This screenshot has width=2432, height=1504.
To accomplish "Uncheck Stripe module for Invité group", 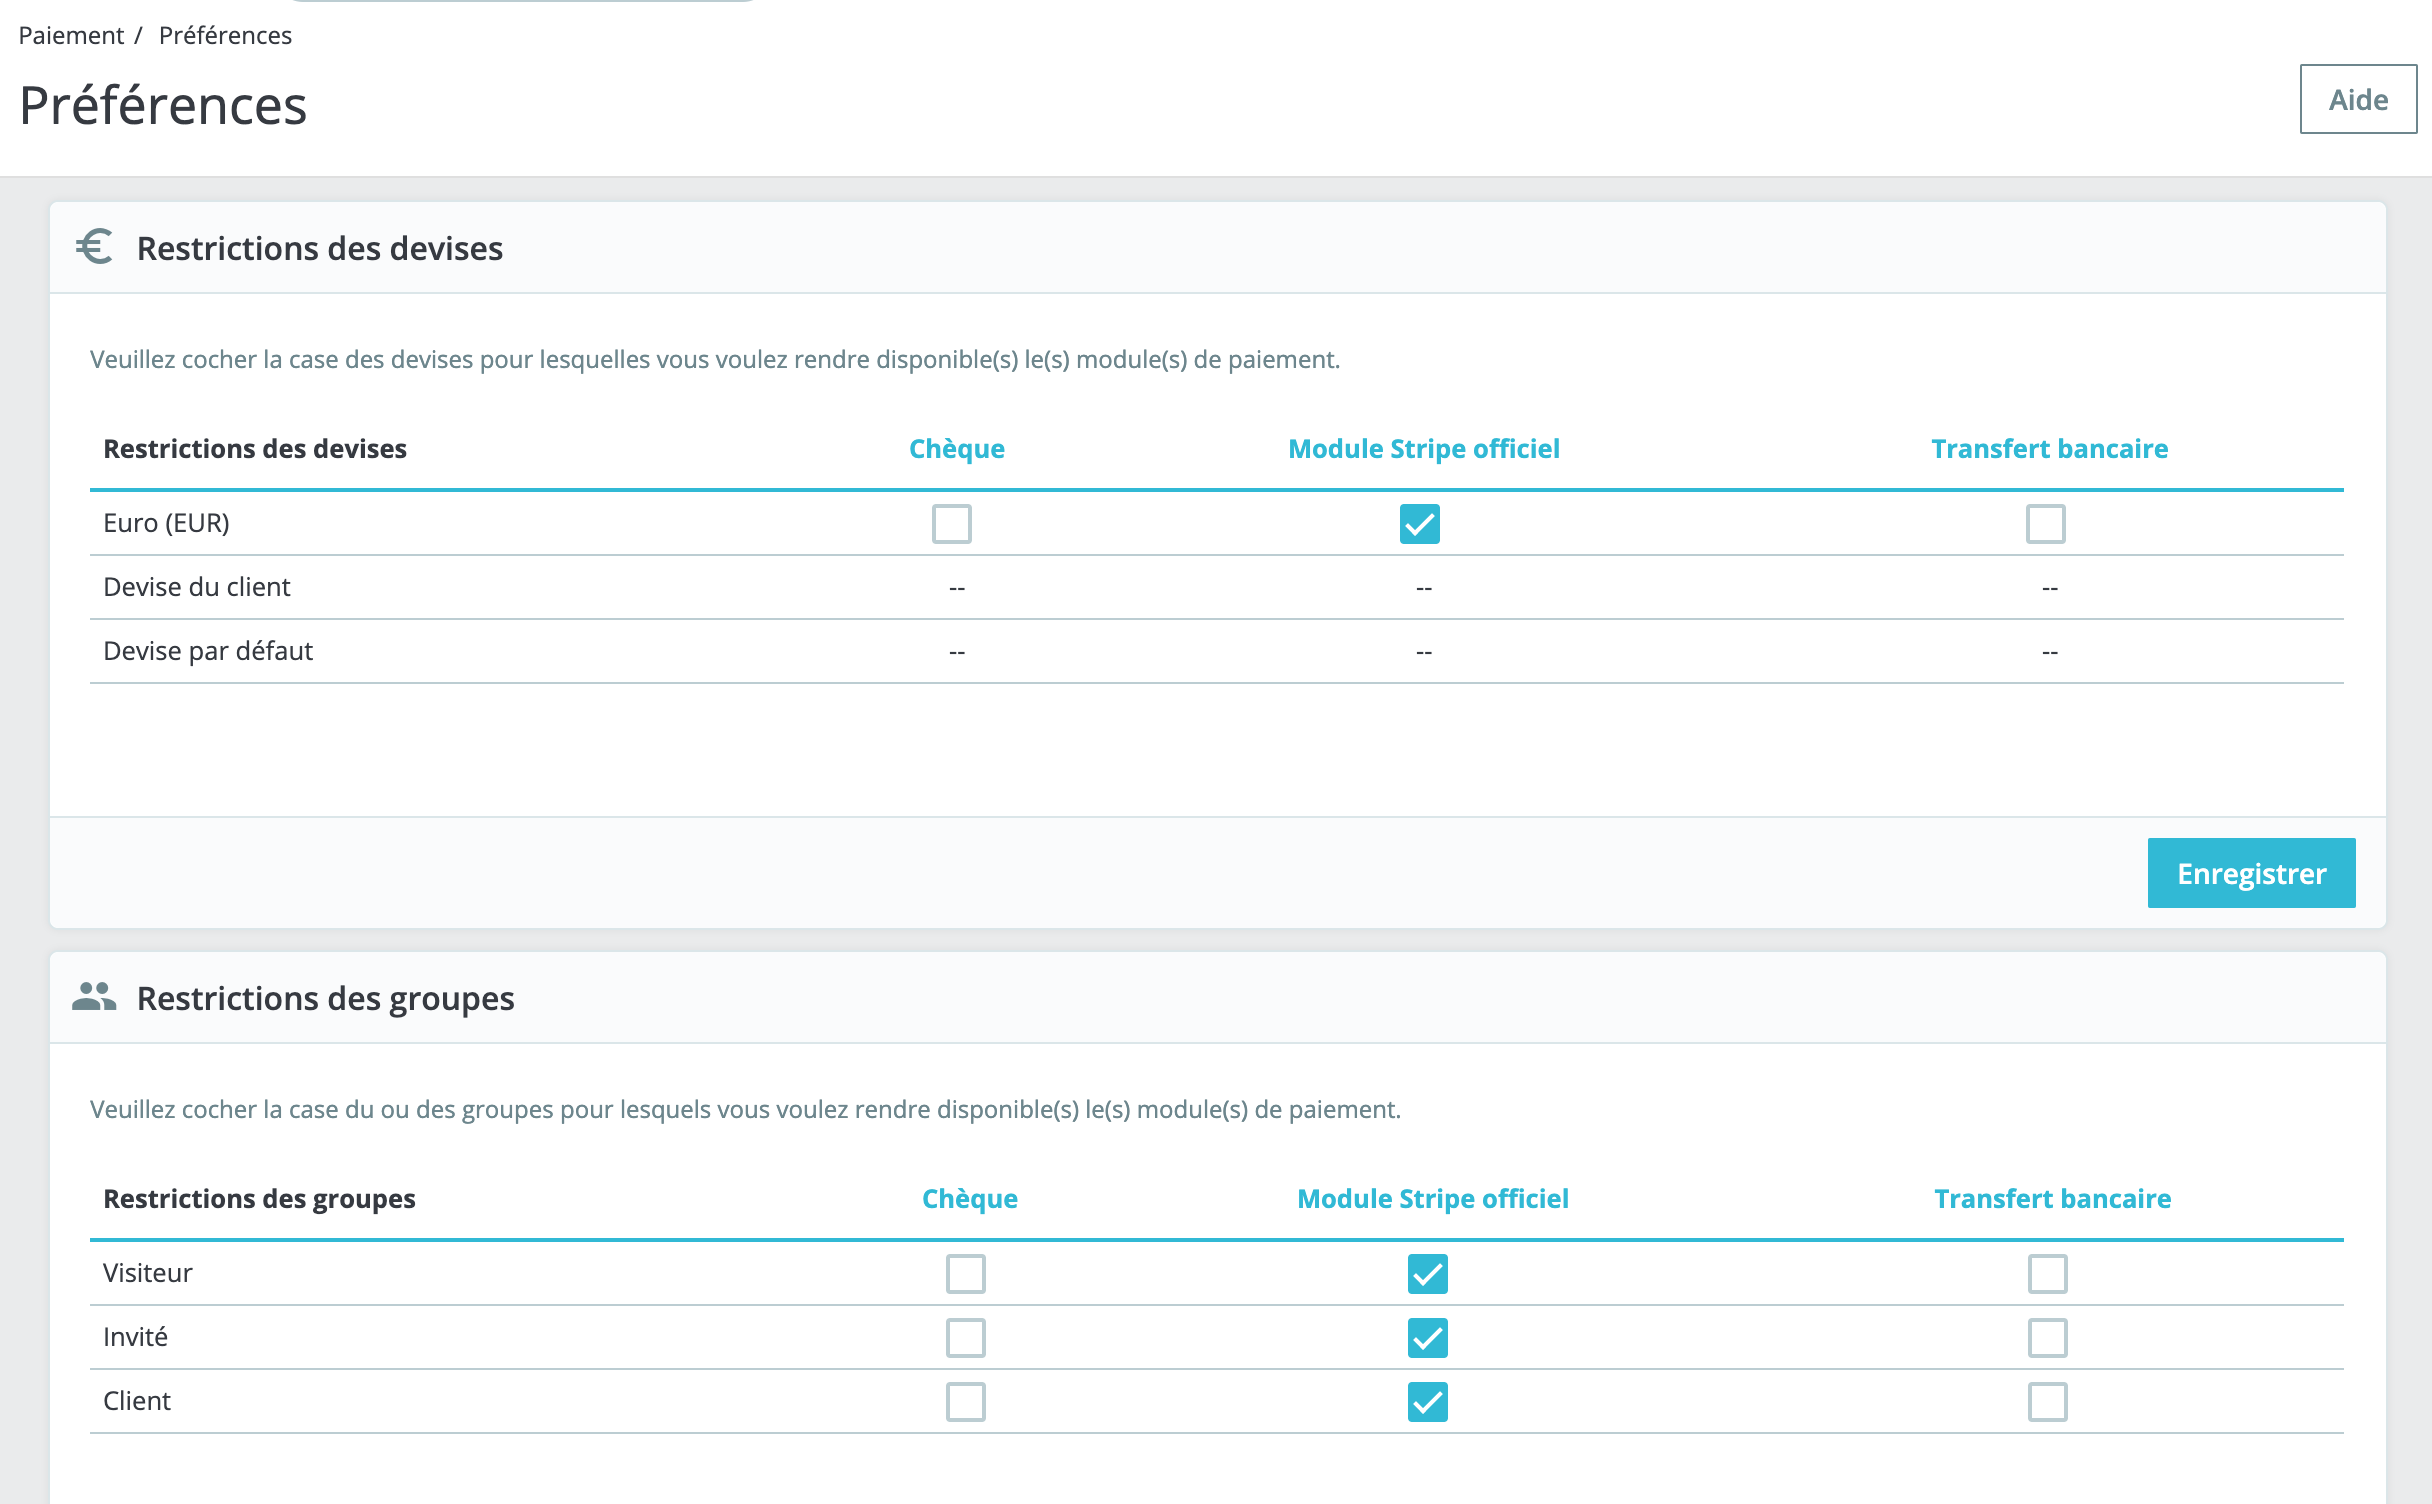I will pos(1427,1338).
